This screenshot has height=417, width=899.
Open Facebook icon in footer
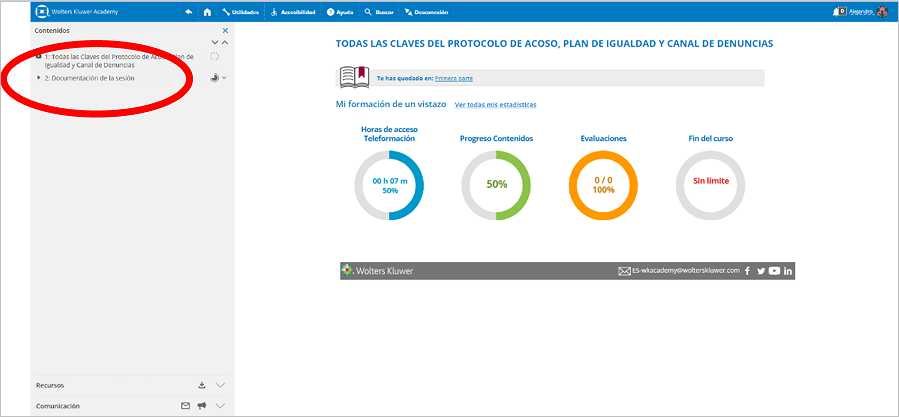(x=748, y=271)
